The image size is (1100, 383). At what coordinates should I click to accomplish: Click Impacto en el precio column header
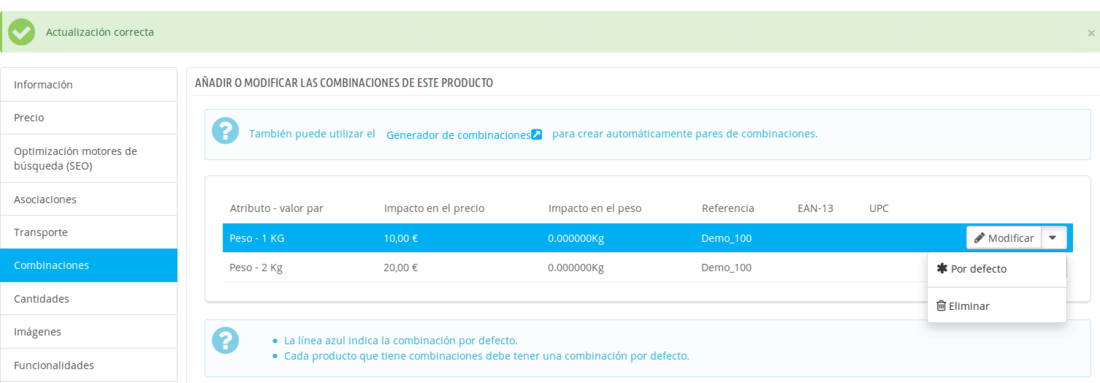point(434,208)
